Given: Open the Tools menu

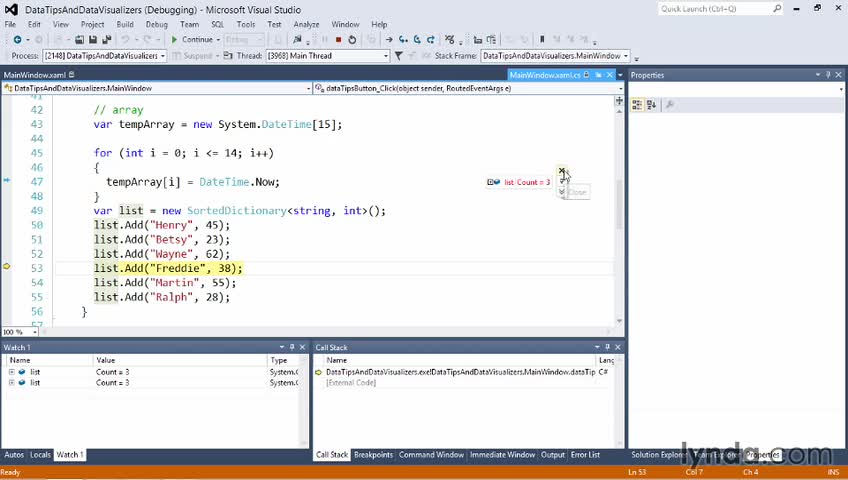Looking at the screenshot, I should coord(246,24).
